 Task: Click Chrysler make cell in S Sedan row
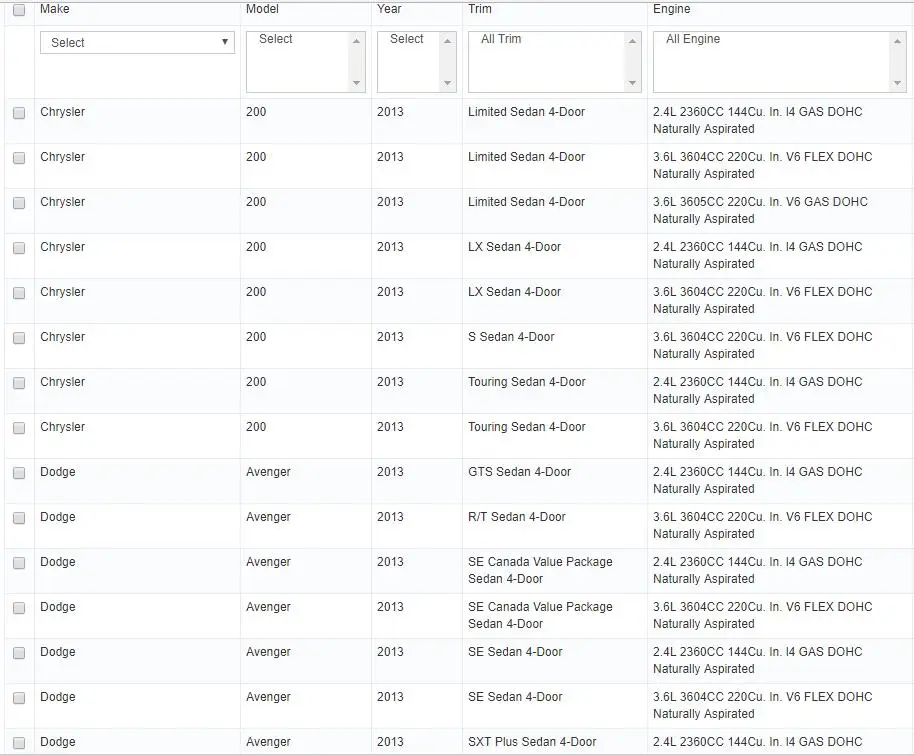[x=62, y=336]
